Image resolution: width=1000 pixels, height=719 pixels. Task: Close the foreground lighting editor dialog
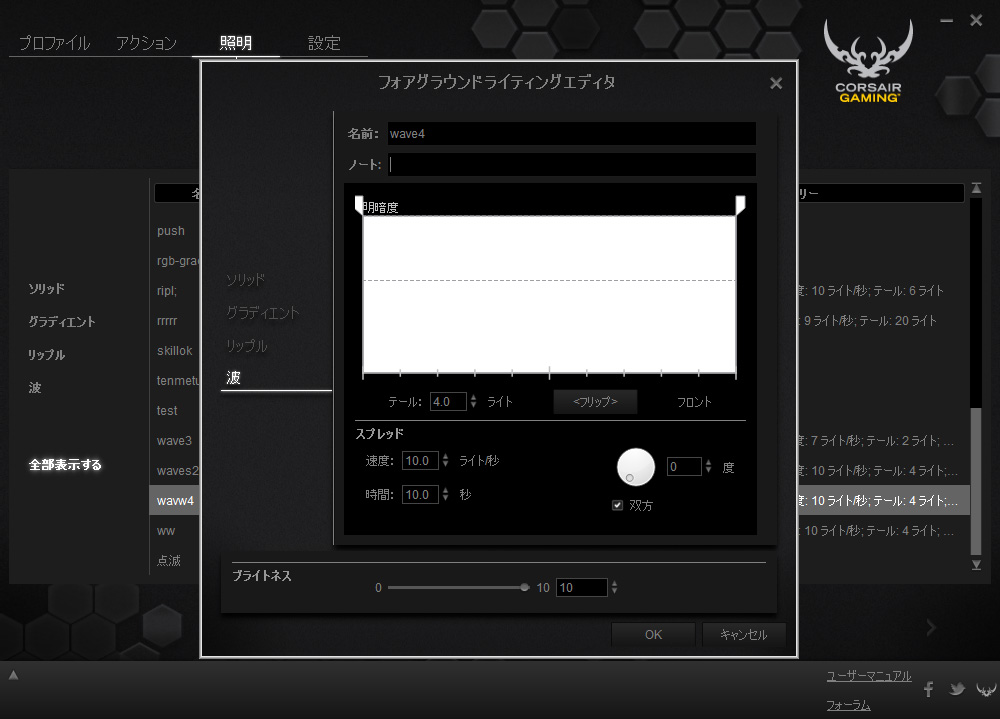tap(776, 84)
